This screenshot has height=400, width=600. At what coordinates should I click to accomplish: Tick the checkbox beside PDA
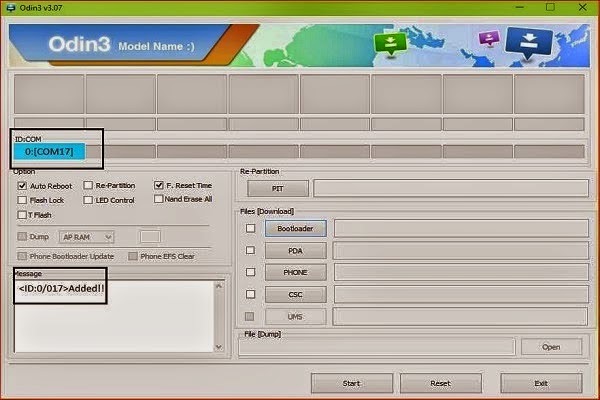tap(250, 250)
